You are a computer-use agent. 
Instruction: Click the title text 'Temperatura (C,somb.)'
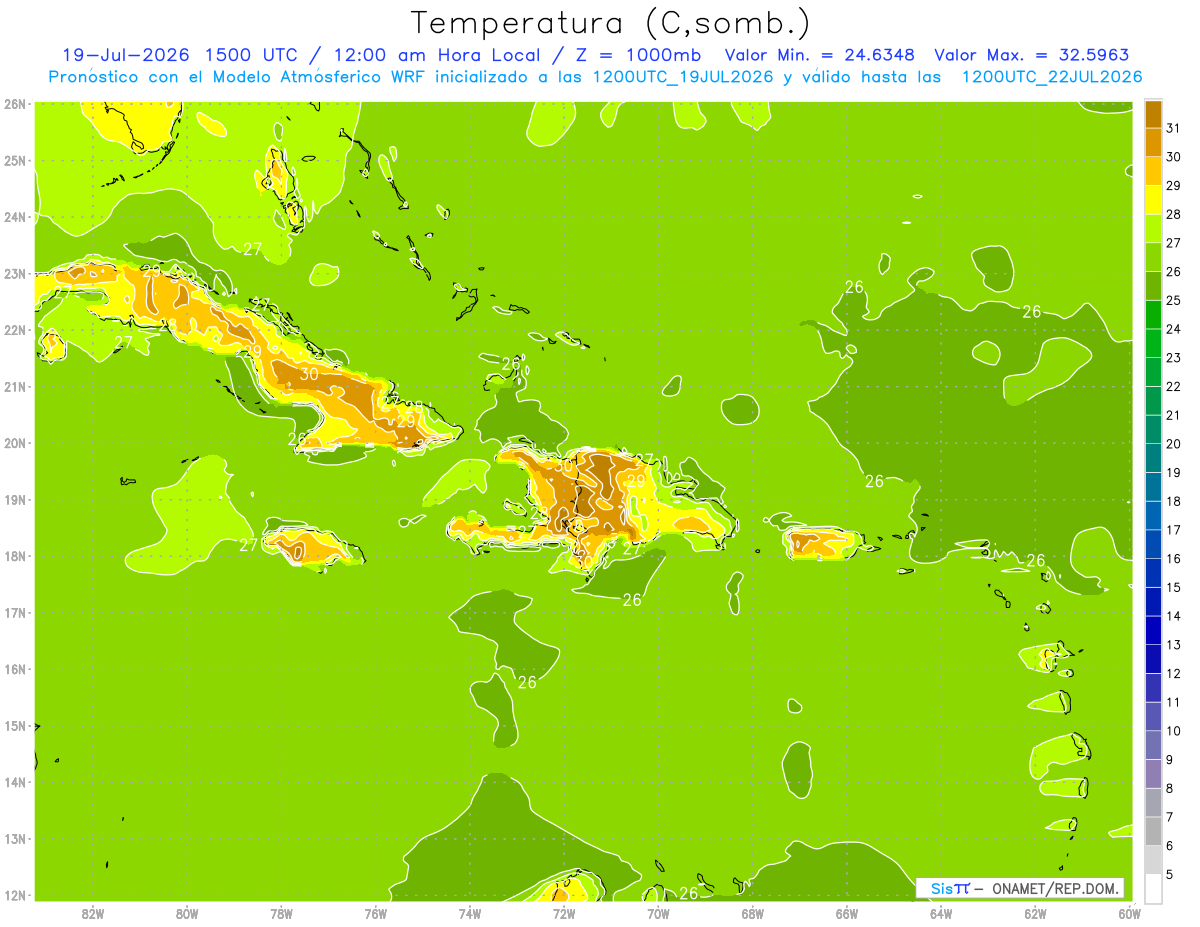(x=611, y=23)
